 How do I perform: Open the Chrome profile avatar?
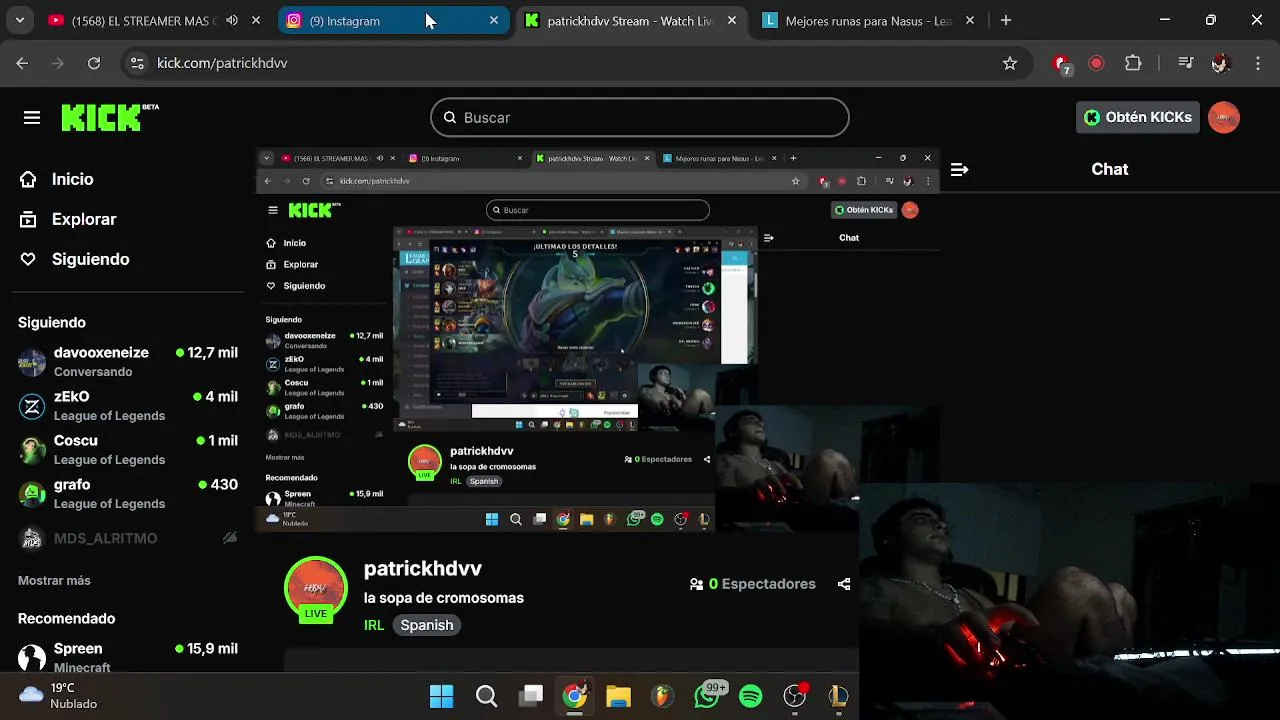click(1220, 63)
